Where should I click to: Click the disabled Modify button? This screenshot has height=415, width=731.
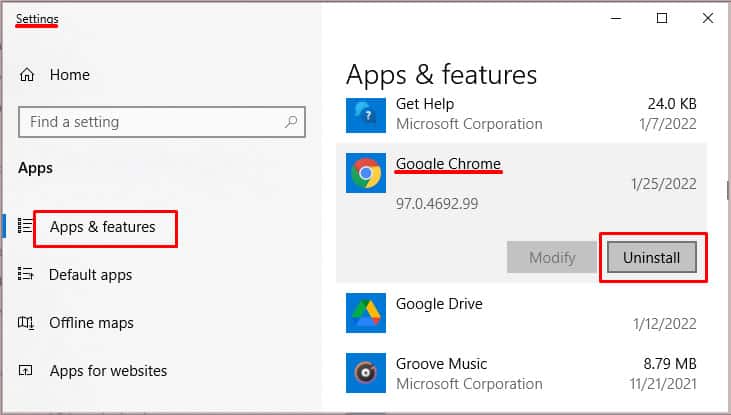click(x=552, y=257)
